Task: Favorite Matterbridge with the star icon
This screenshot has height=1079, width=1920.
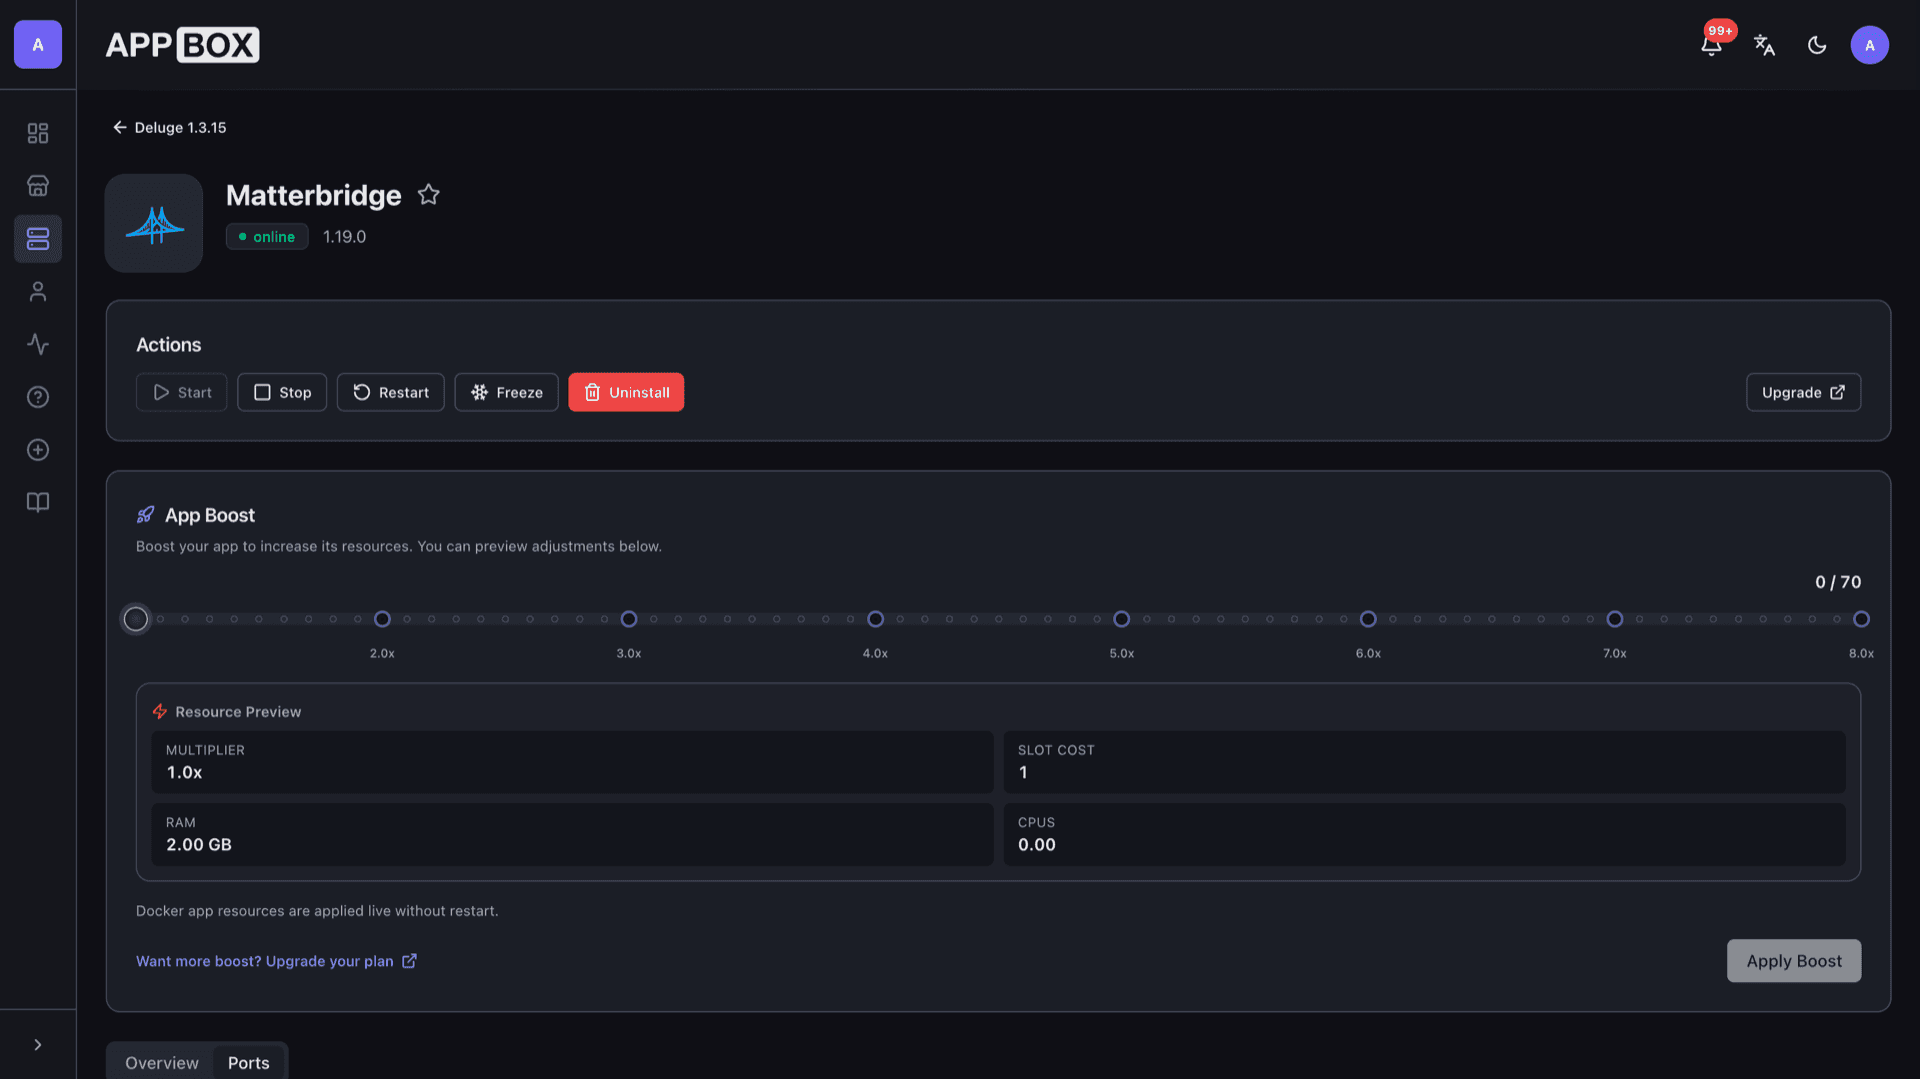Action: (429, 195)
